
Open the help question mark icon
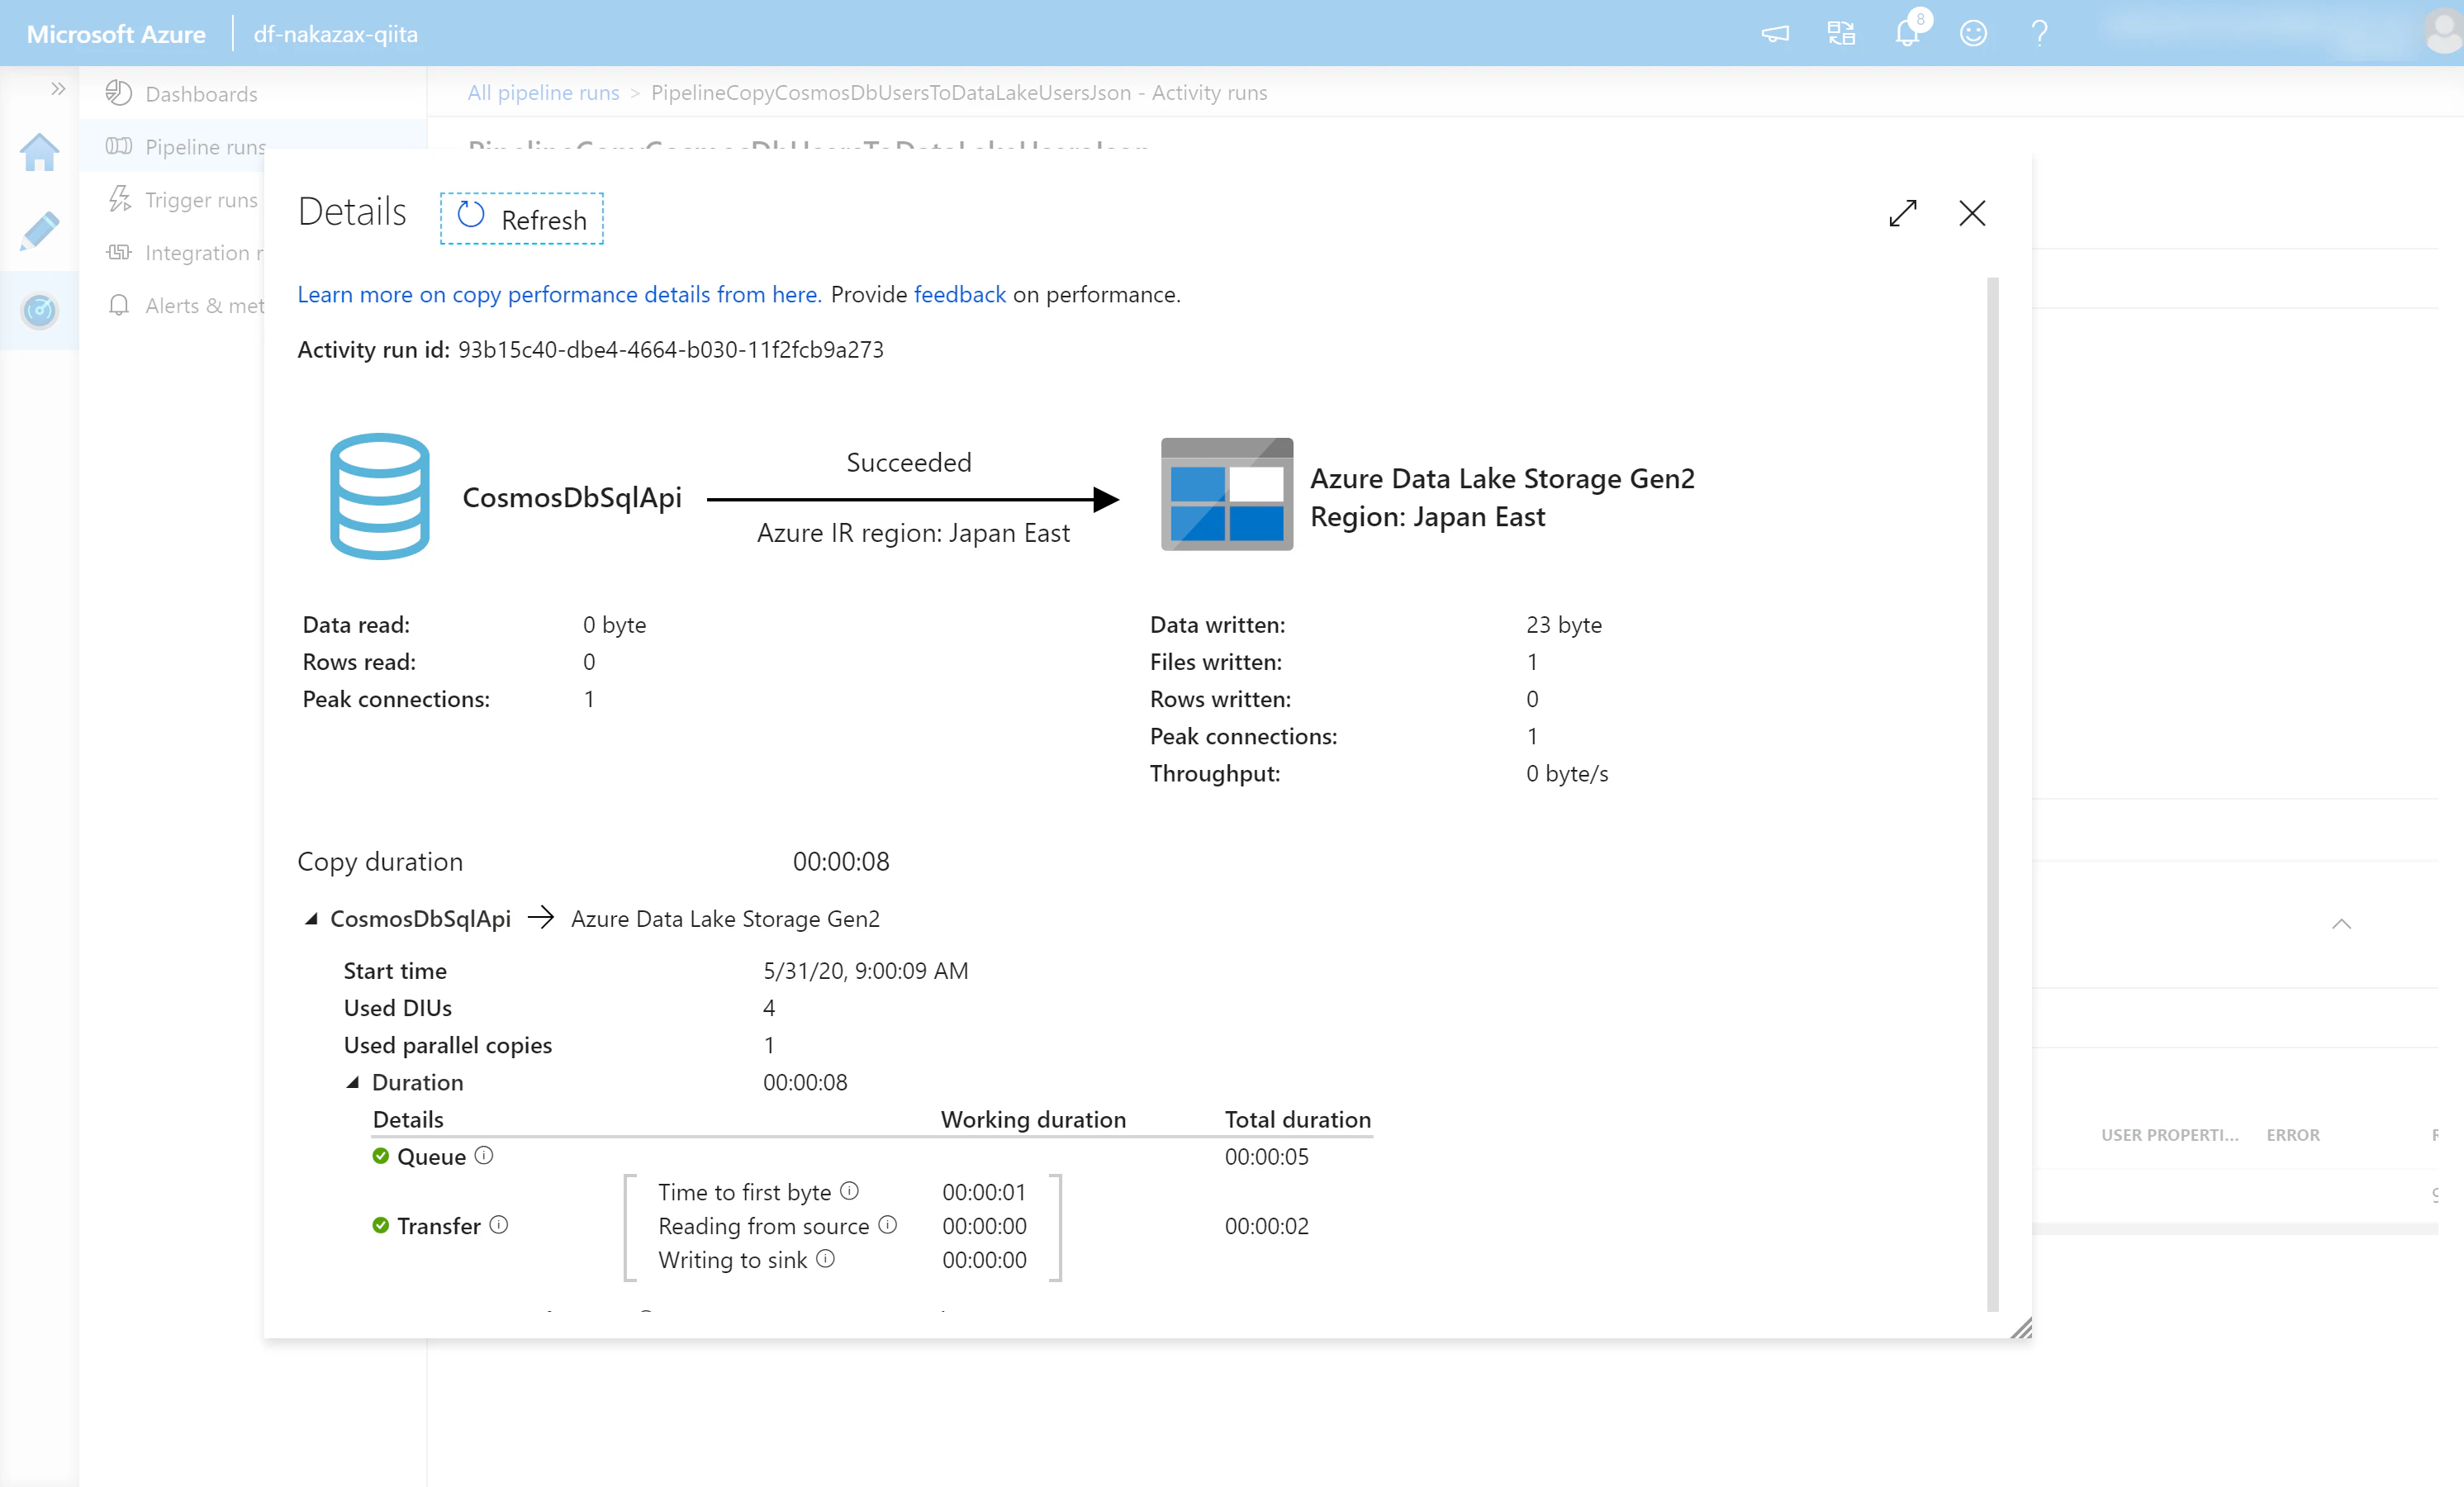click(x=2040, y=34)
